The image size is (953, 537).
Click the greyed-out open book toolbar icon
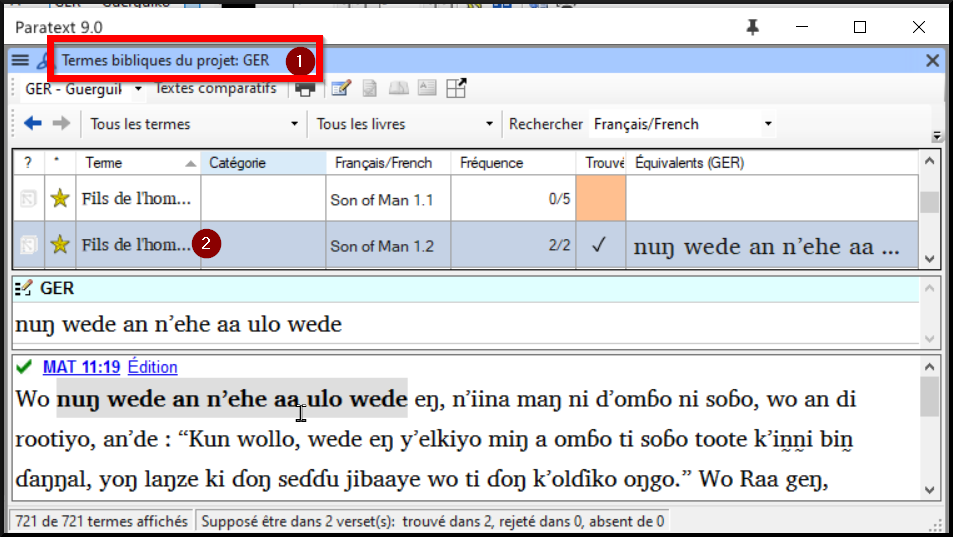coord(399,89)
